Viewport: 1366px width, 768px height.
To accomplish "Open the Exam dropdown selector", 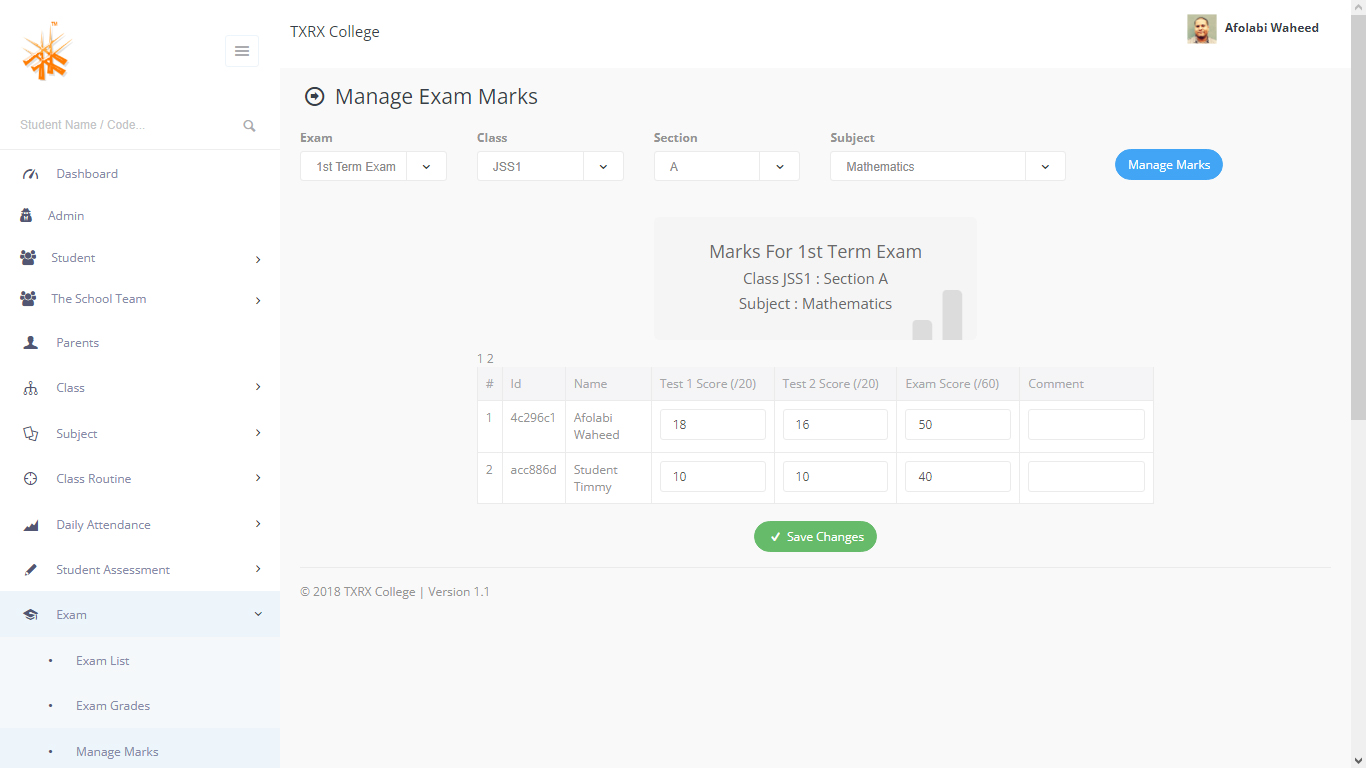I will click(373, 166).
